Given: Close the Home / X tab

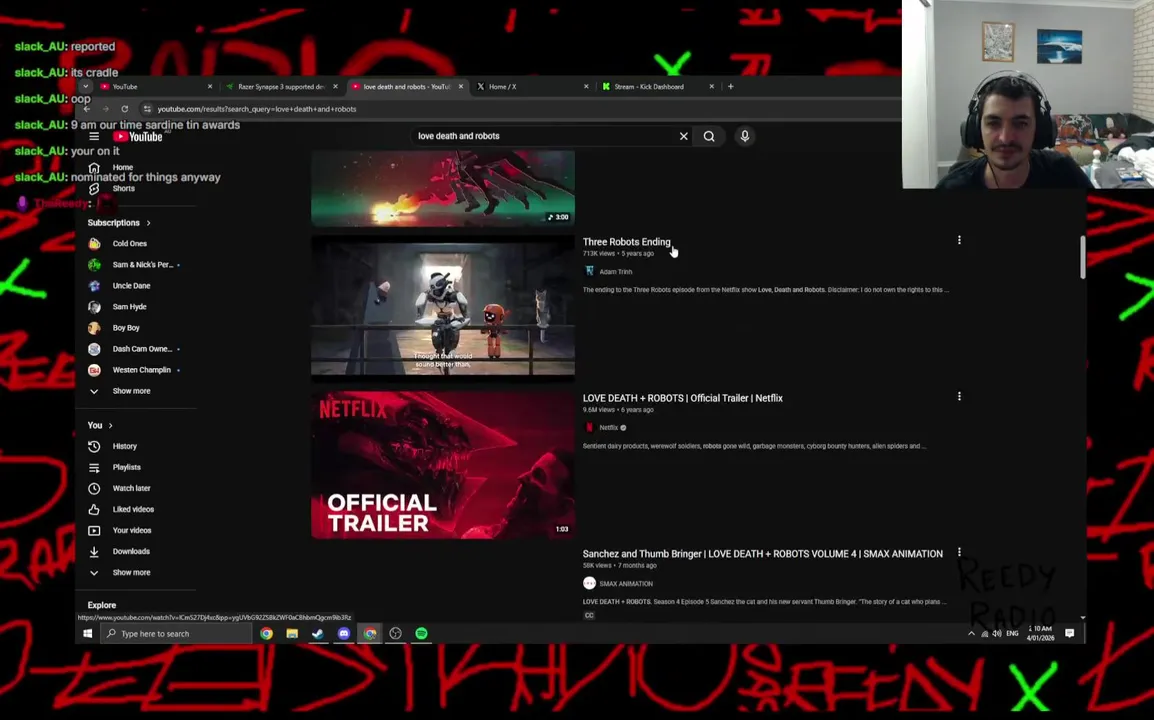Looking at the screenshot, I should (x=586, y=87).
